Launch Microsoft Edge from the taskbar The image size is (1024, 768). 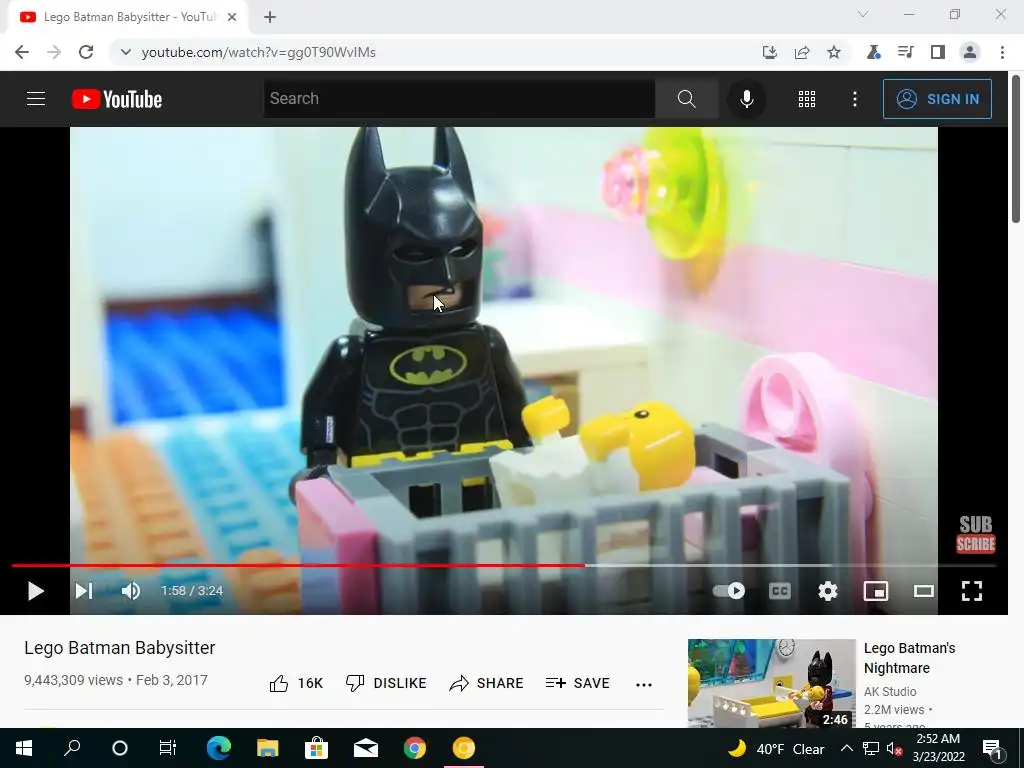point(219,748)
